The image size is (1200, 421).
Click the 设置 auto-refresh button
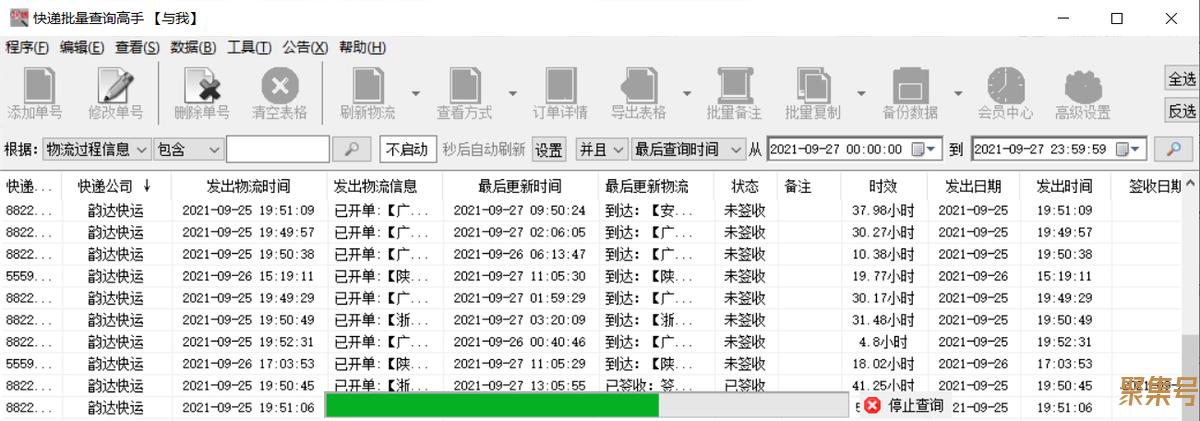click(548, 150)
